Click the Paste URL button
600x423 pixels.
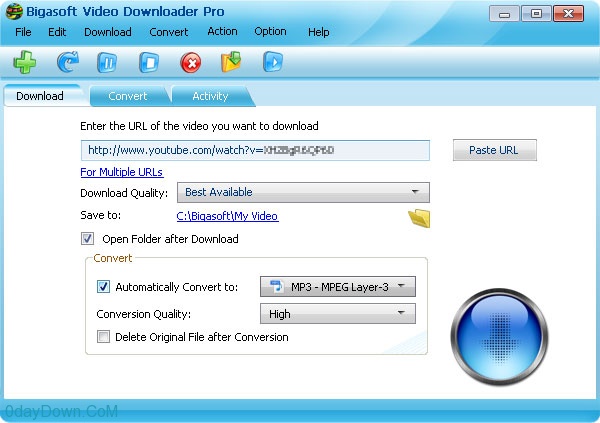(494, 150)
